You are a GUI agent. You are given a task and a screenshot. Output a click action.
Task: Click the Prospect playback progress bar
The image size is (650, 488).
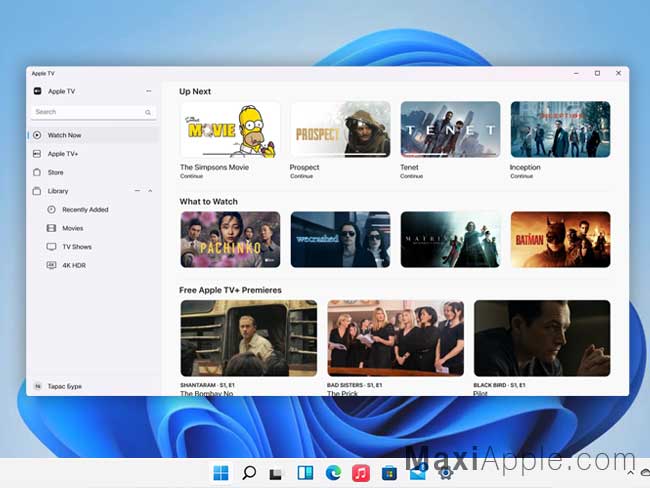pyautogui.click(x=340, y=155)
